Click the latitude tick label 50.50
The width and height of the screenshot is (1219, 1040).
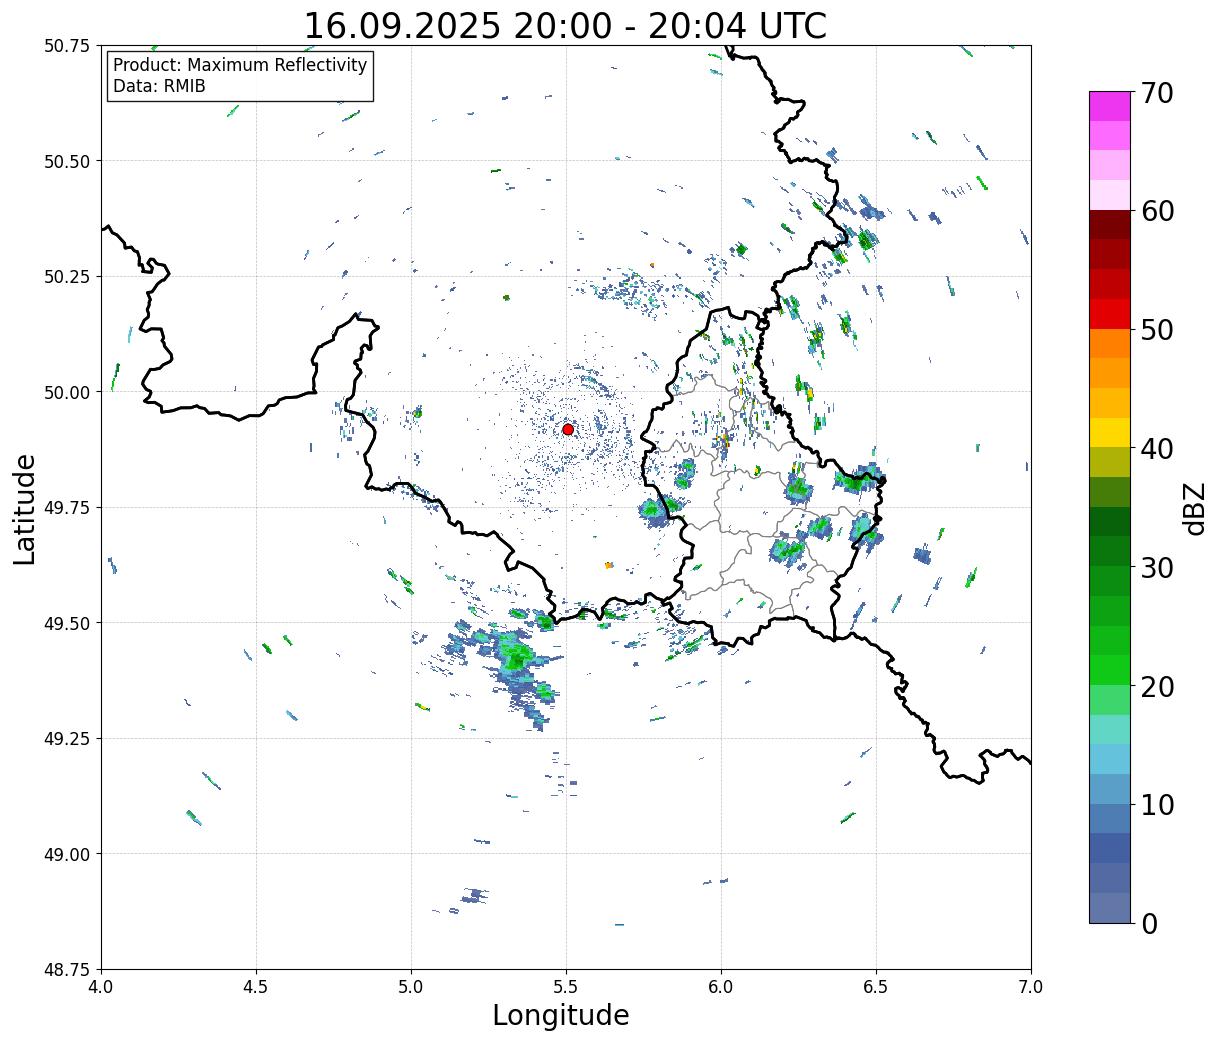pos(67,161)
